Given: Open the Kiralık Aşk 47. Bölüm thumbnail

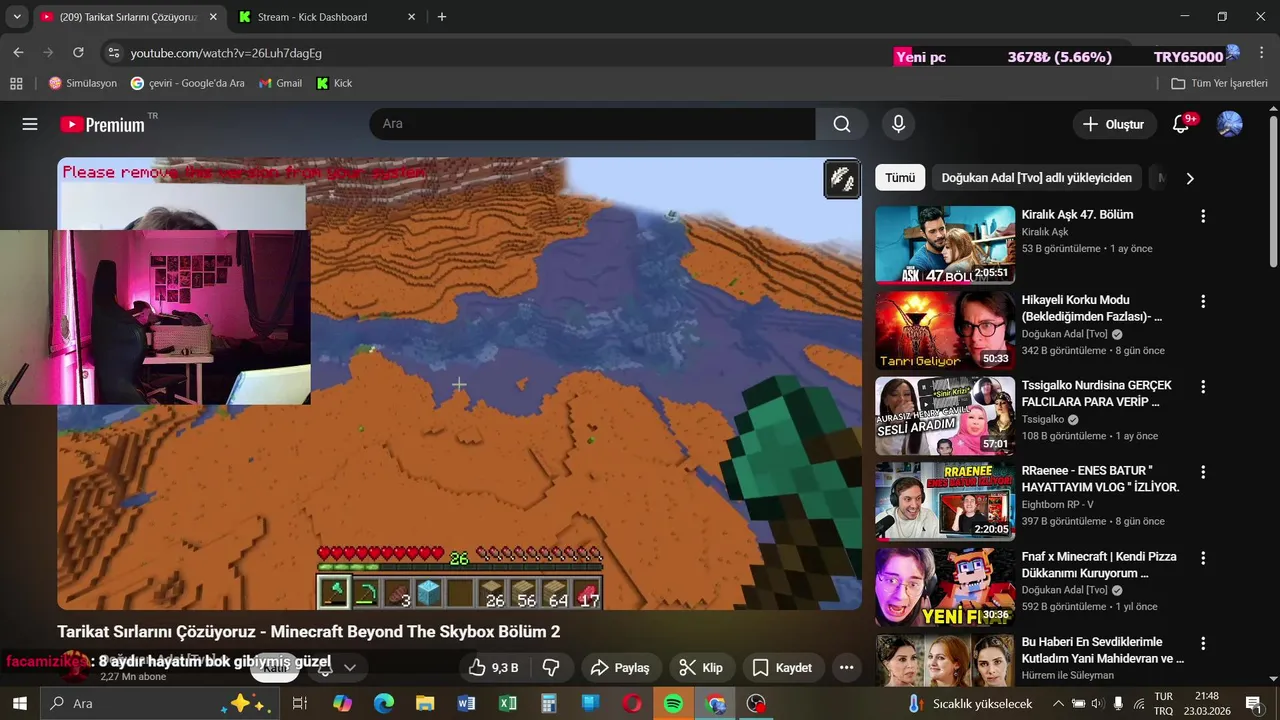Looking at the screenshot, I should pos(945,245).
